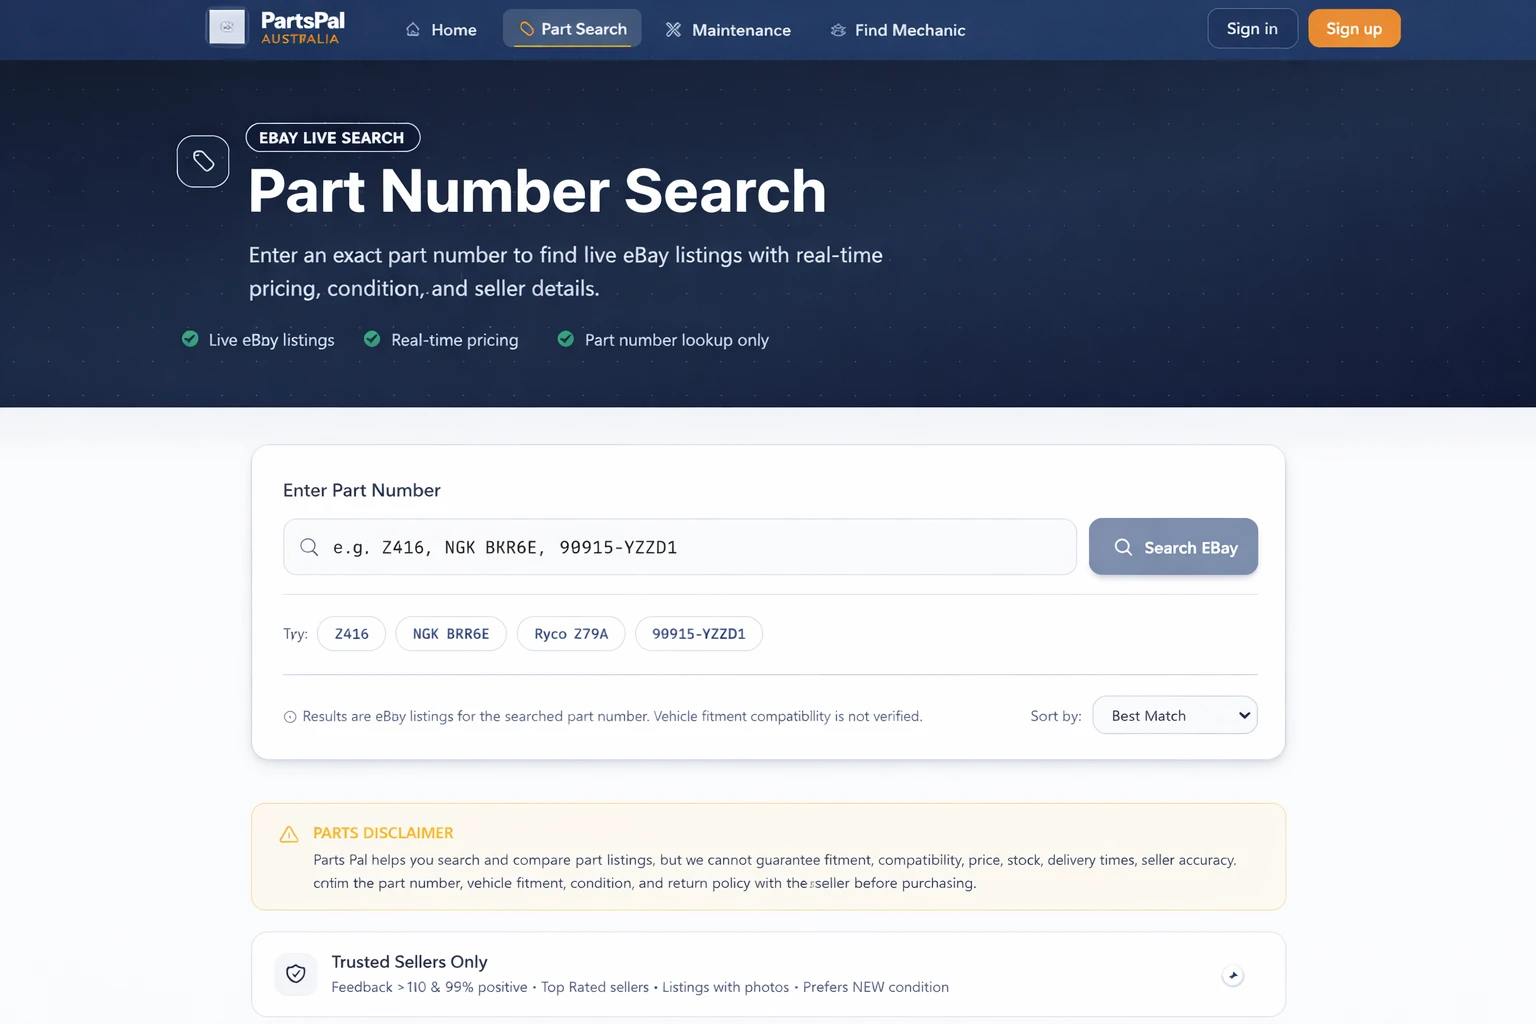Click the Part Number Search heading

coord(537,190)
